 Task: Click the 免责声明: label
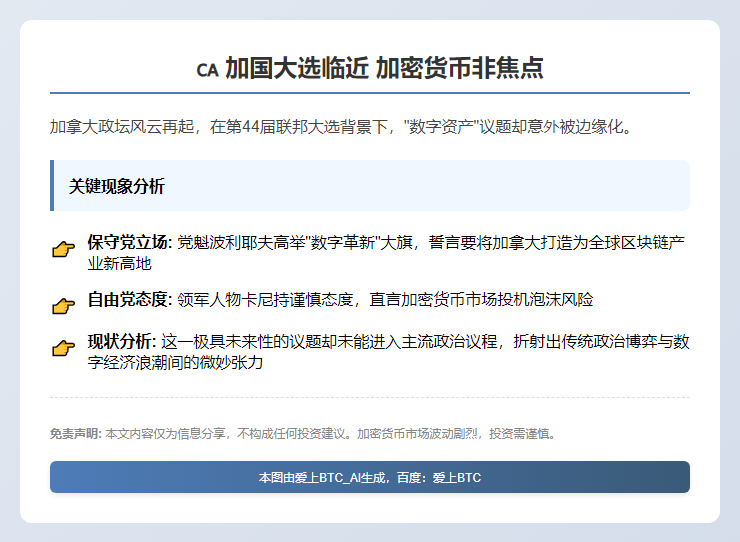[x=76, y=433]
